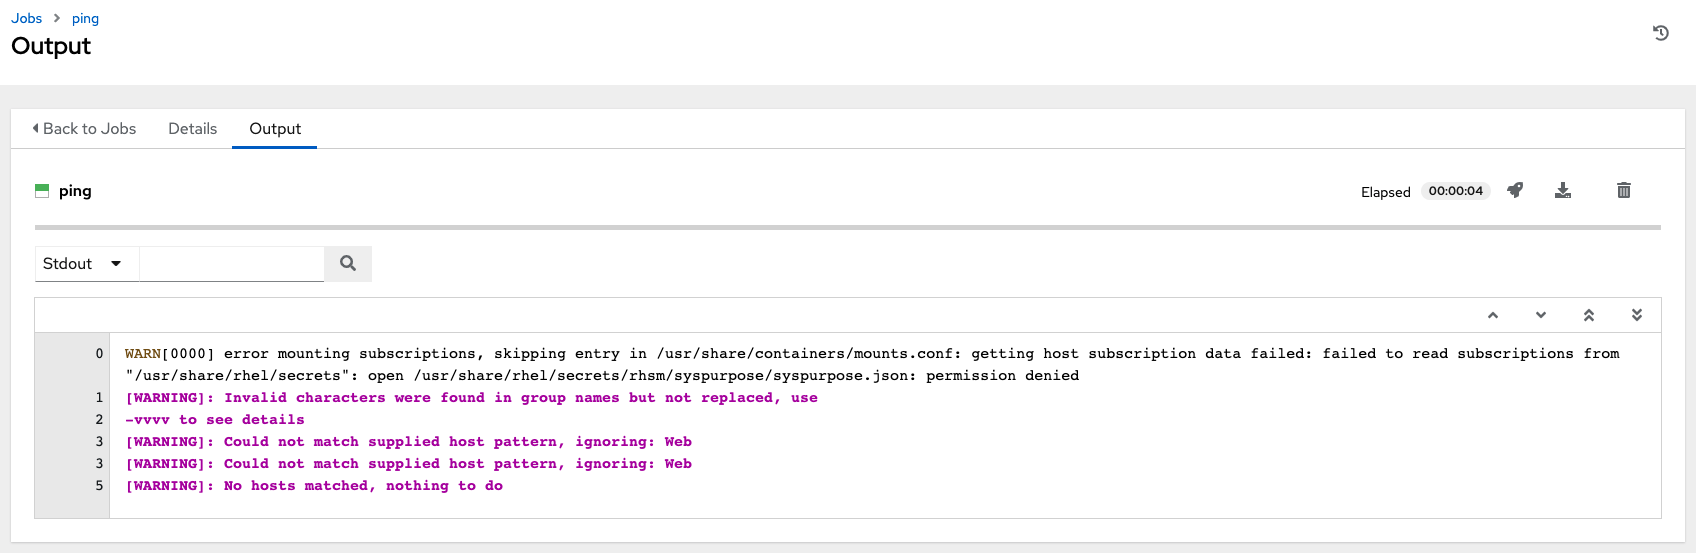Screen dimensions: 1696x553
Task: Click the ping breadcrumb link
Action: click(x=85, y=18)
